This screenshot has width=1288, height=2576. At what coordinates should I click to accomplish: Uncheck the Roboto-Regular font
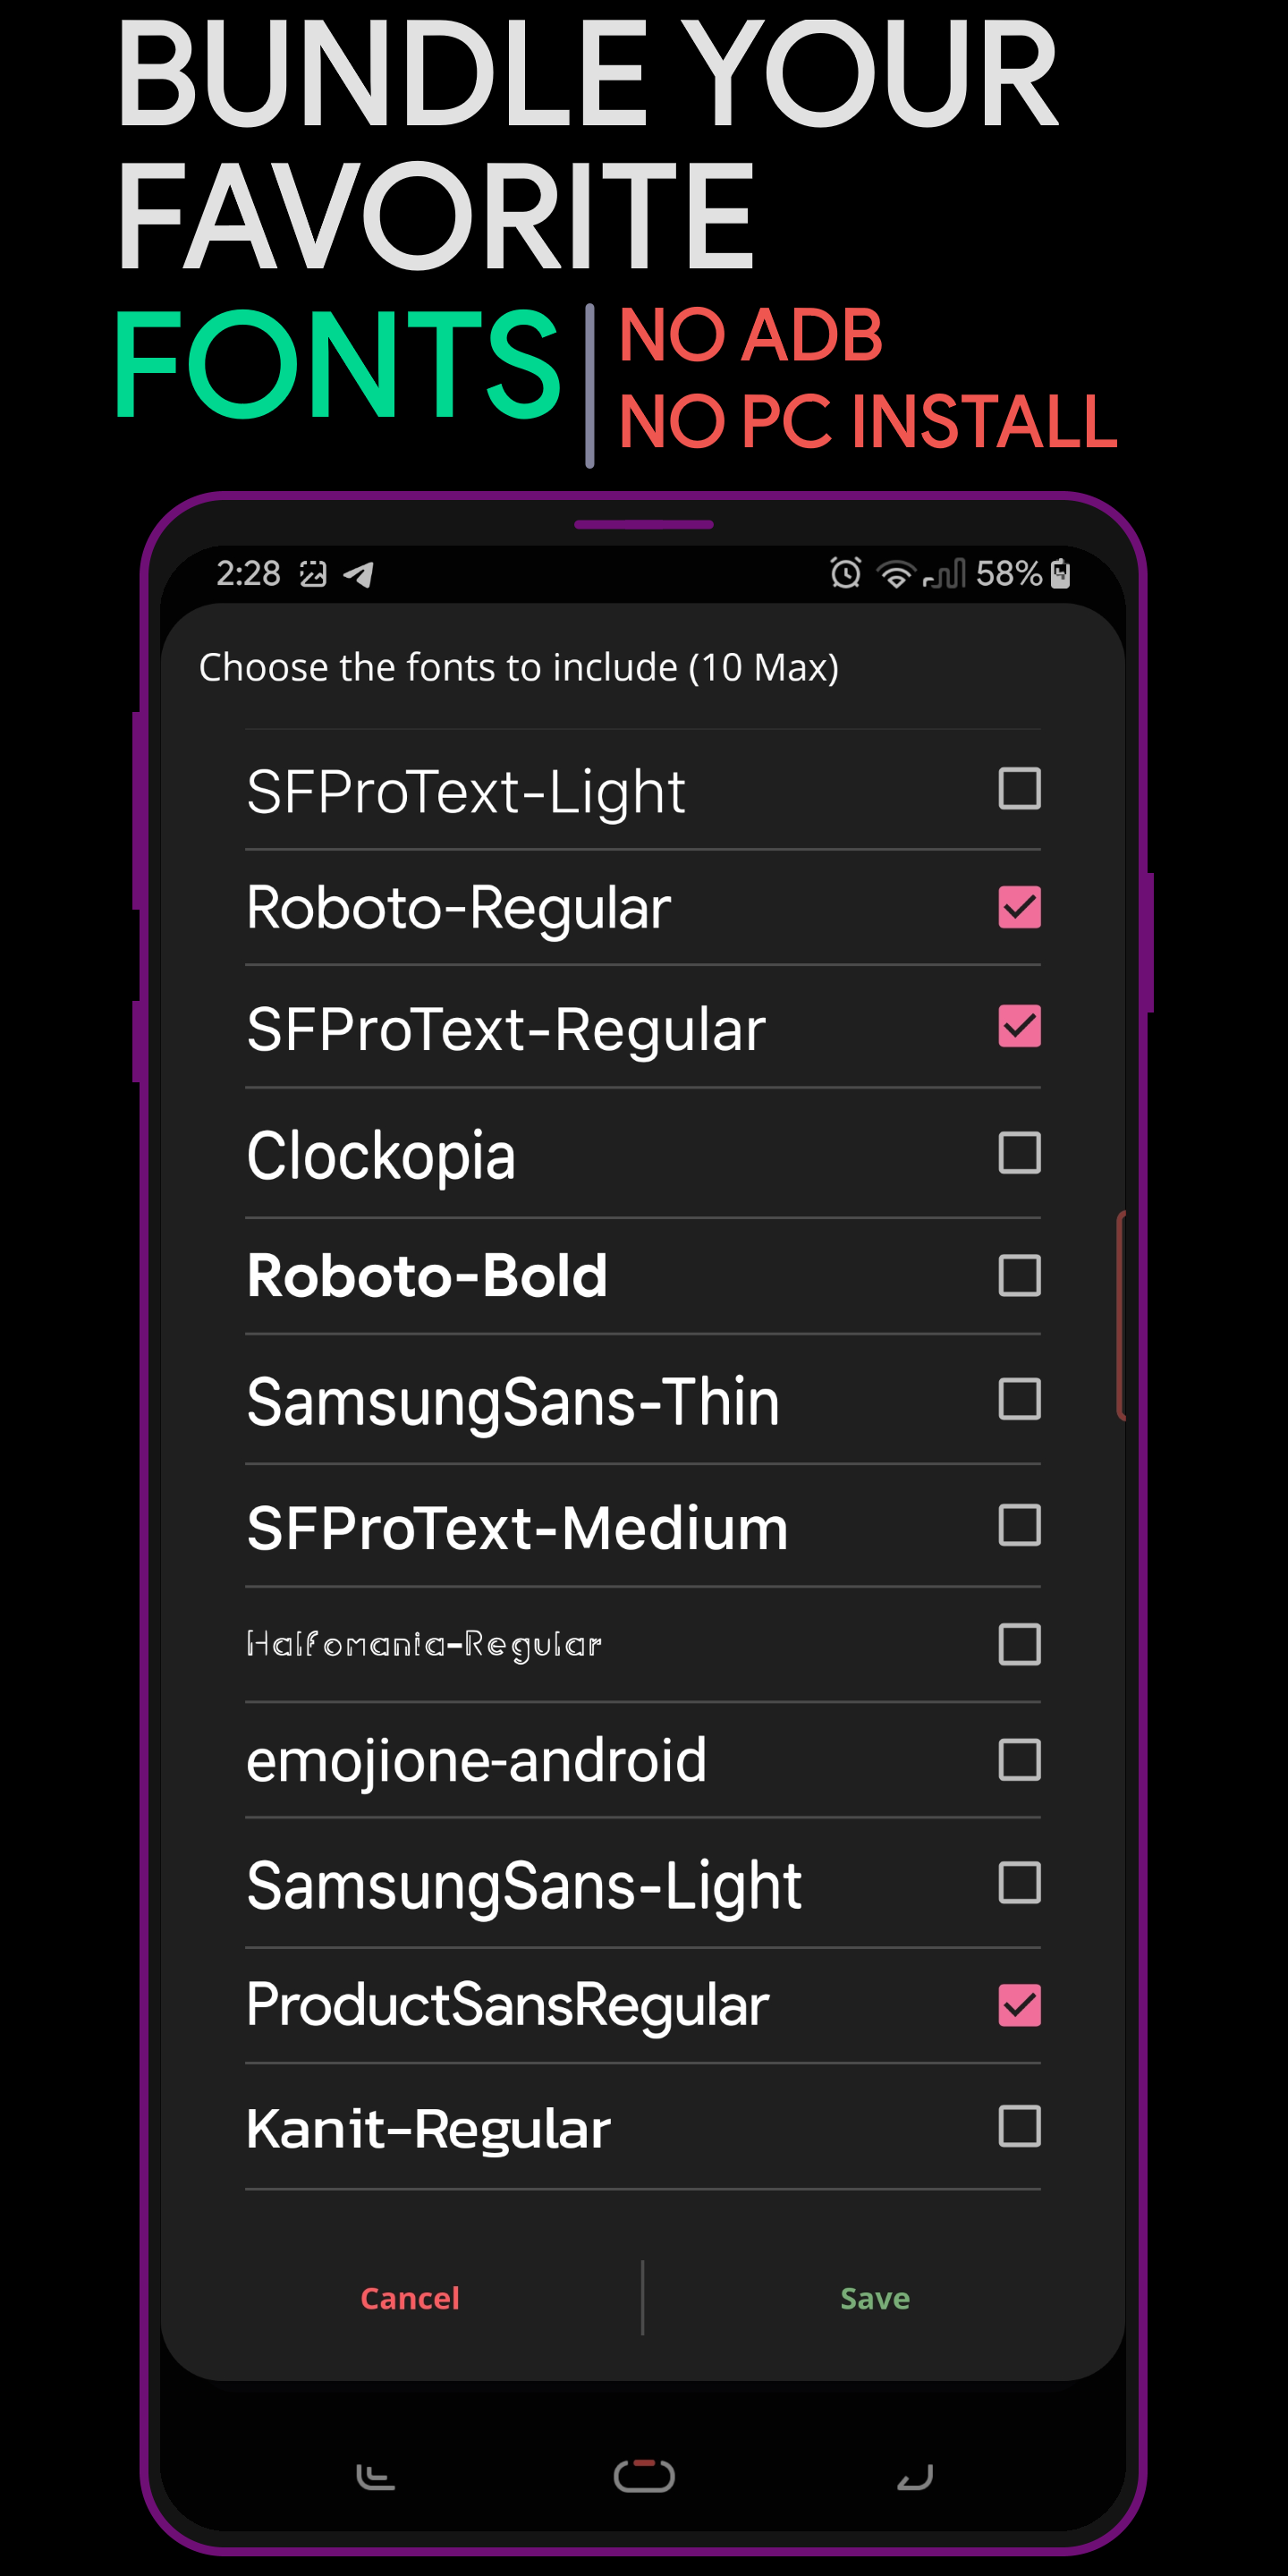click(1019, 907)
